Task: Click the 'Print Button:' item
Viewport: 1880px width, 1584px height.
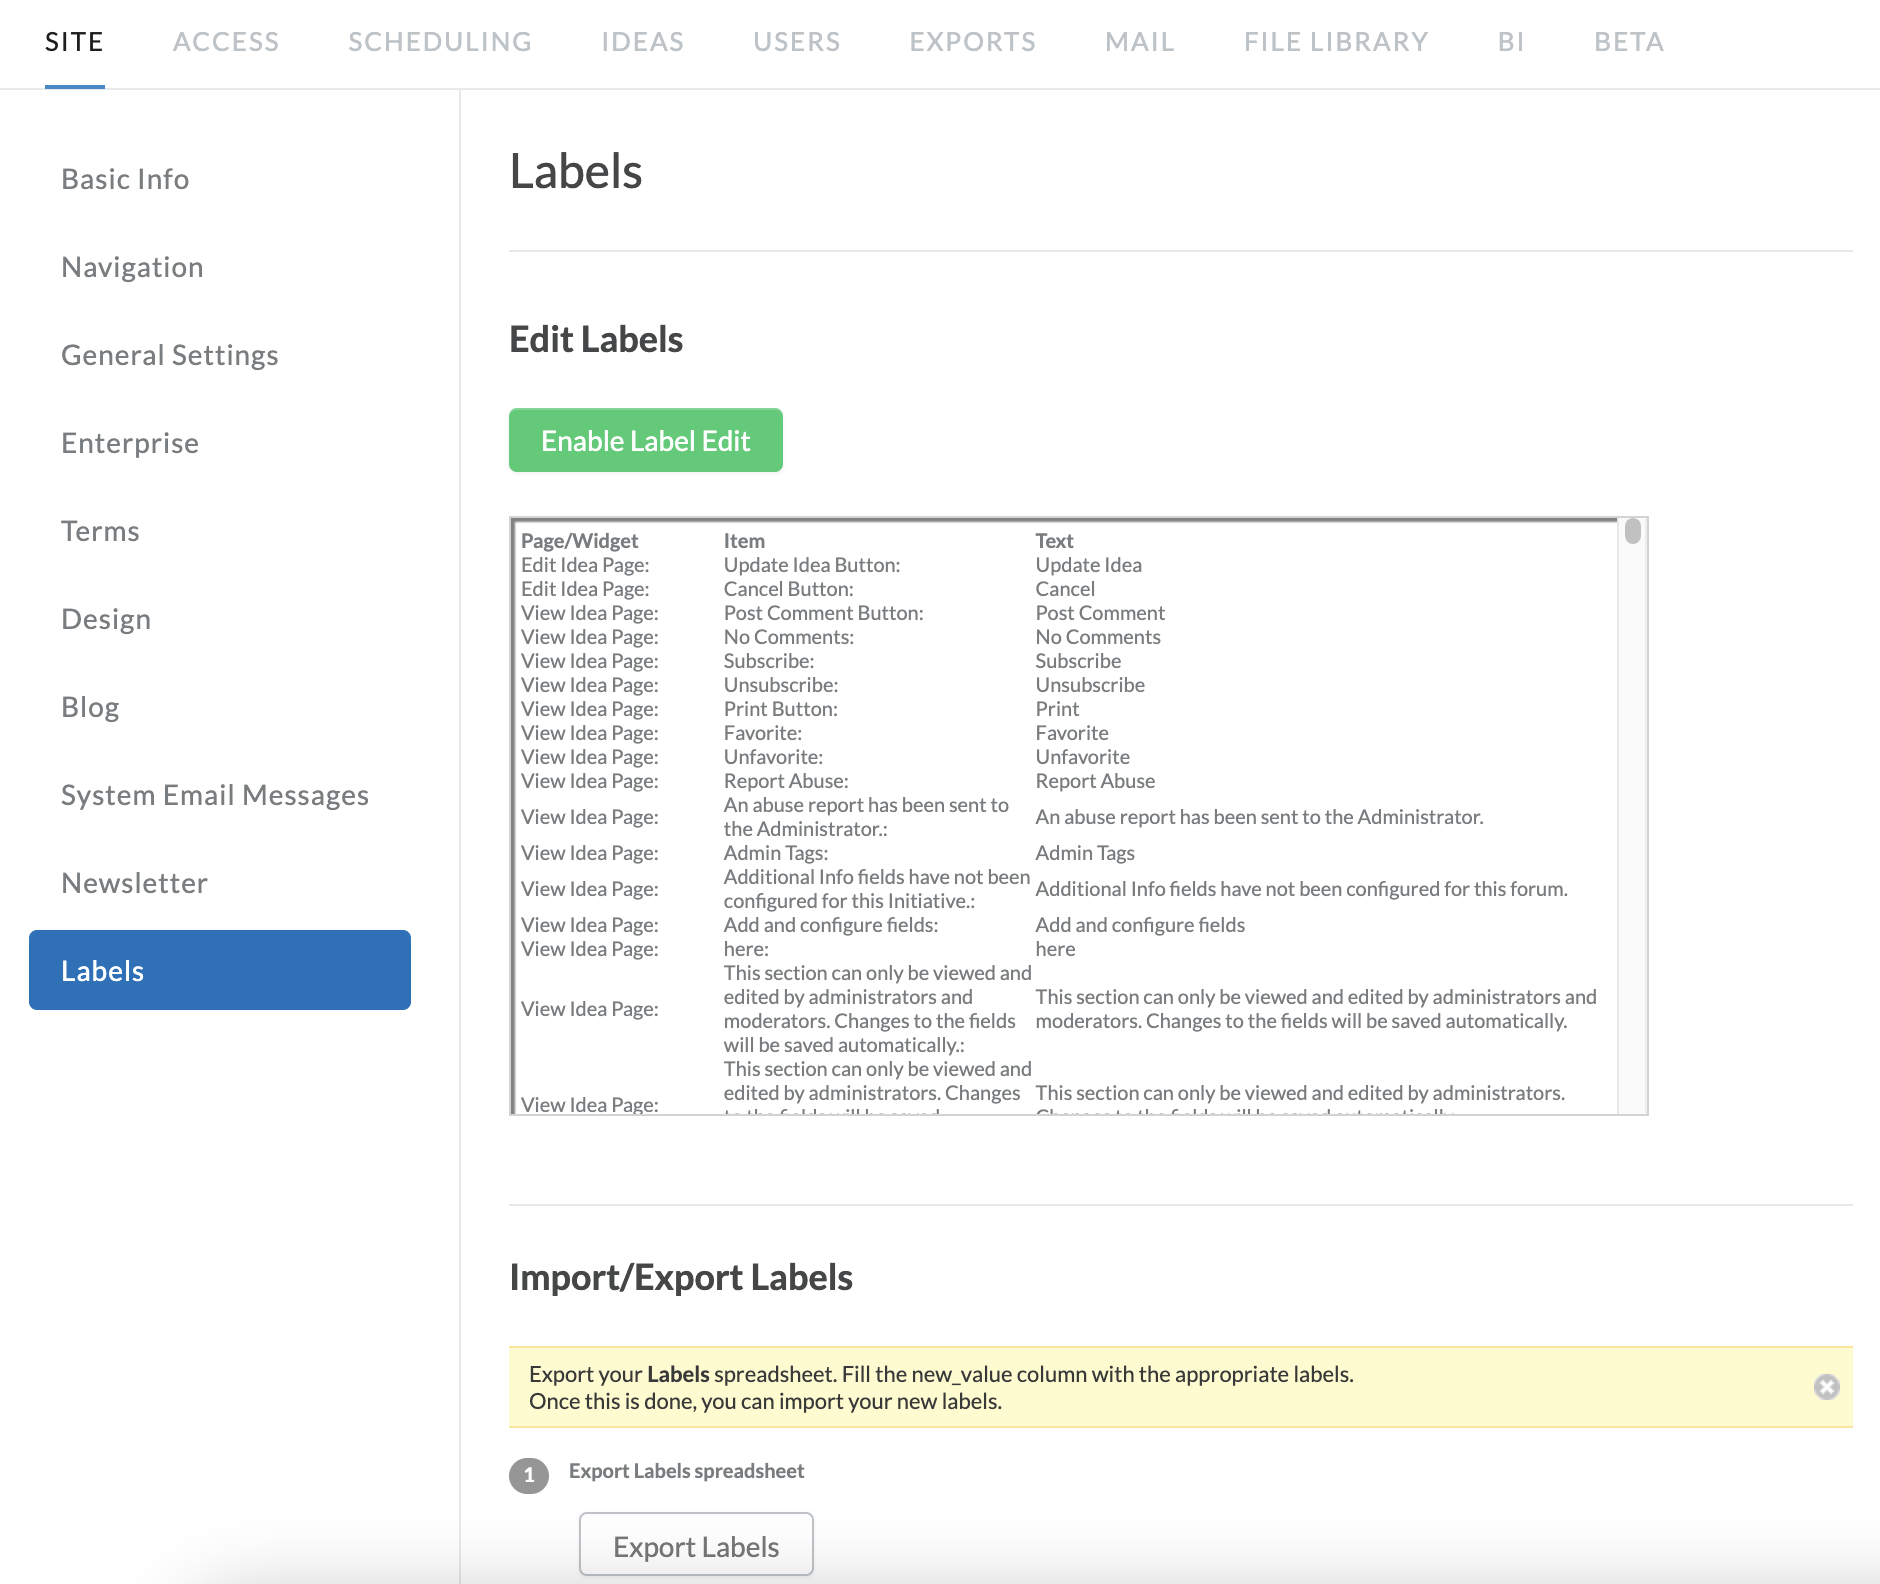Action: (781, 709)
